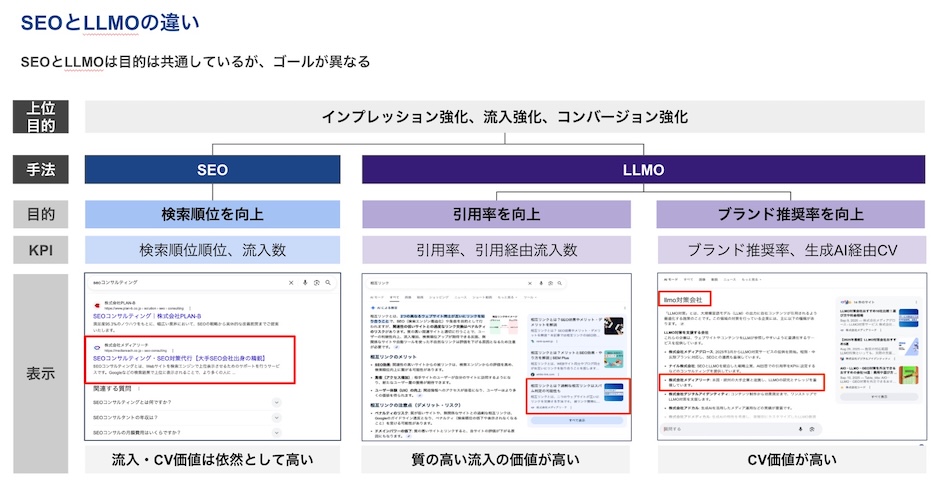Click the 検索順位を向上 purpose box
Screen dimensions: 940x485
[x=212, y=214]
